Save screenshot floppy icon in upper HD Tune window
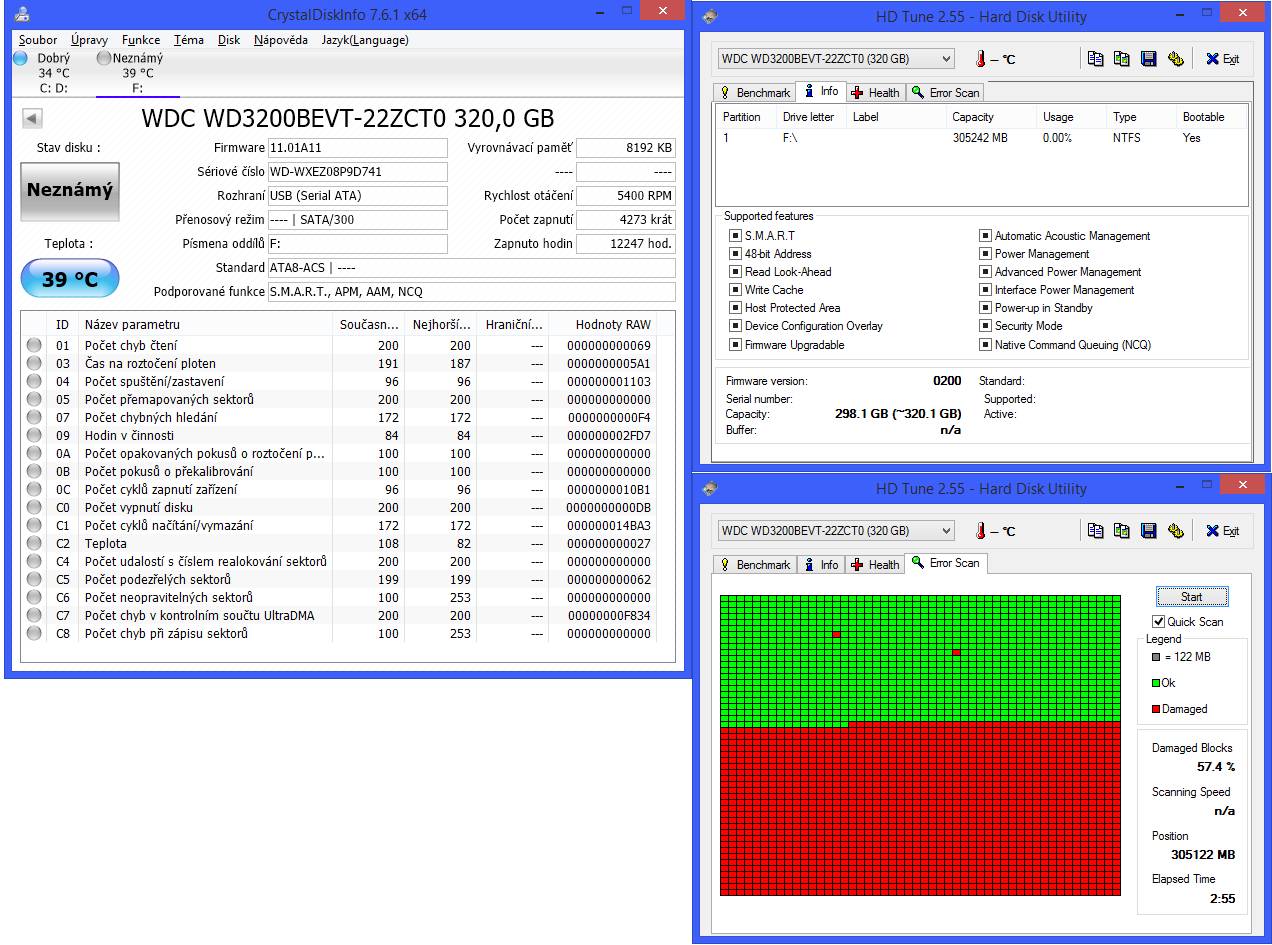Screen dimensions: 1272x945 (1149, 59)
